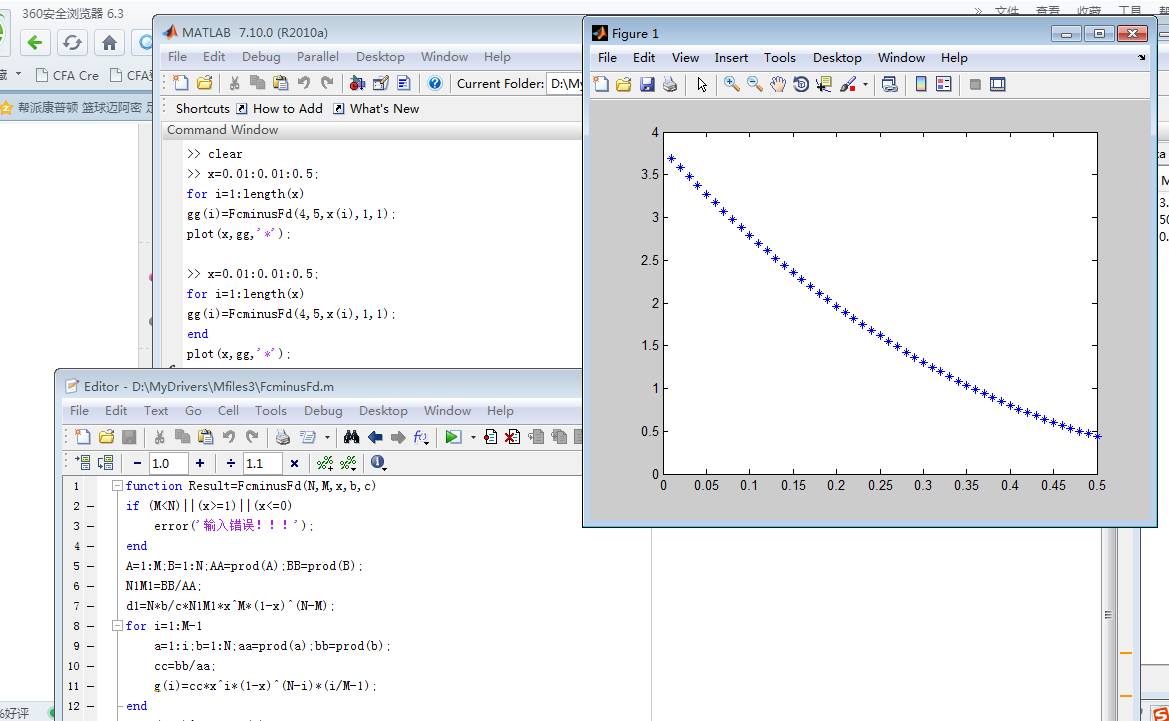
Task: Activate the Pan hand tool in Figure 1
Action: point(778,85)
